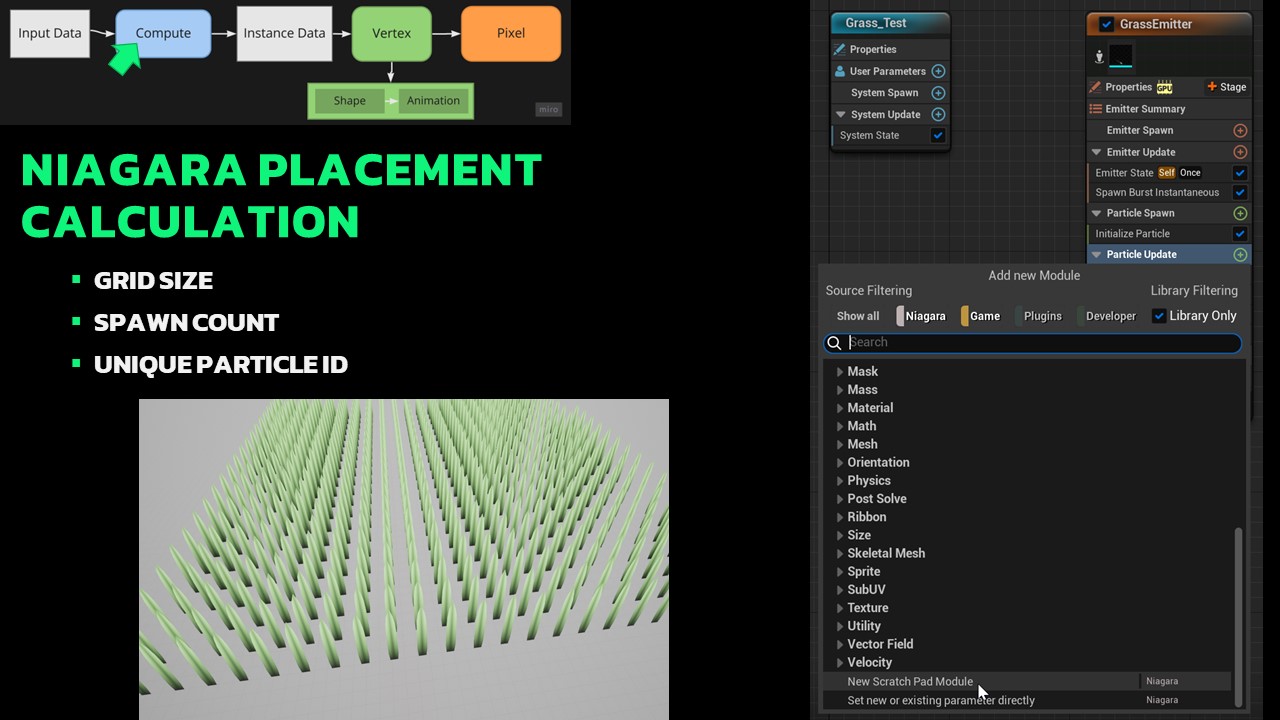Add a module to Emitter Spawn via plus icon
The width and height of the screenshot is (1280, 720).
coord(1240,131)
